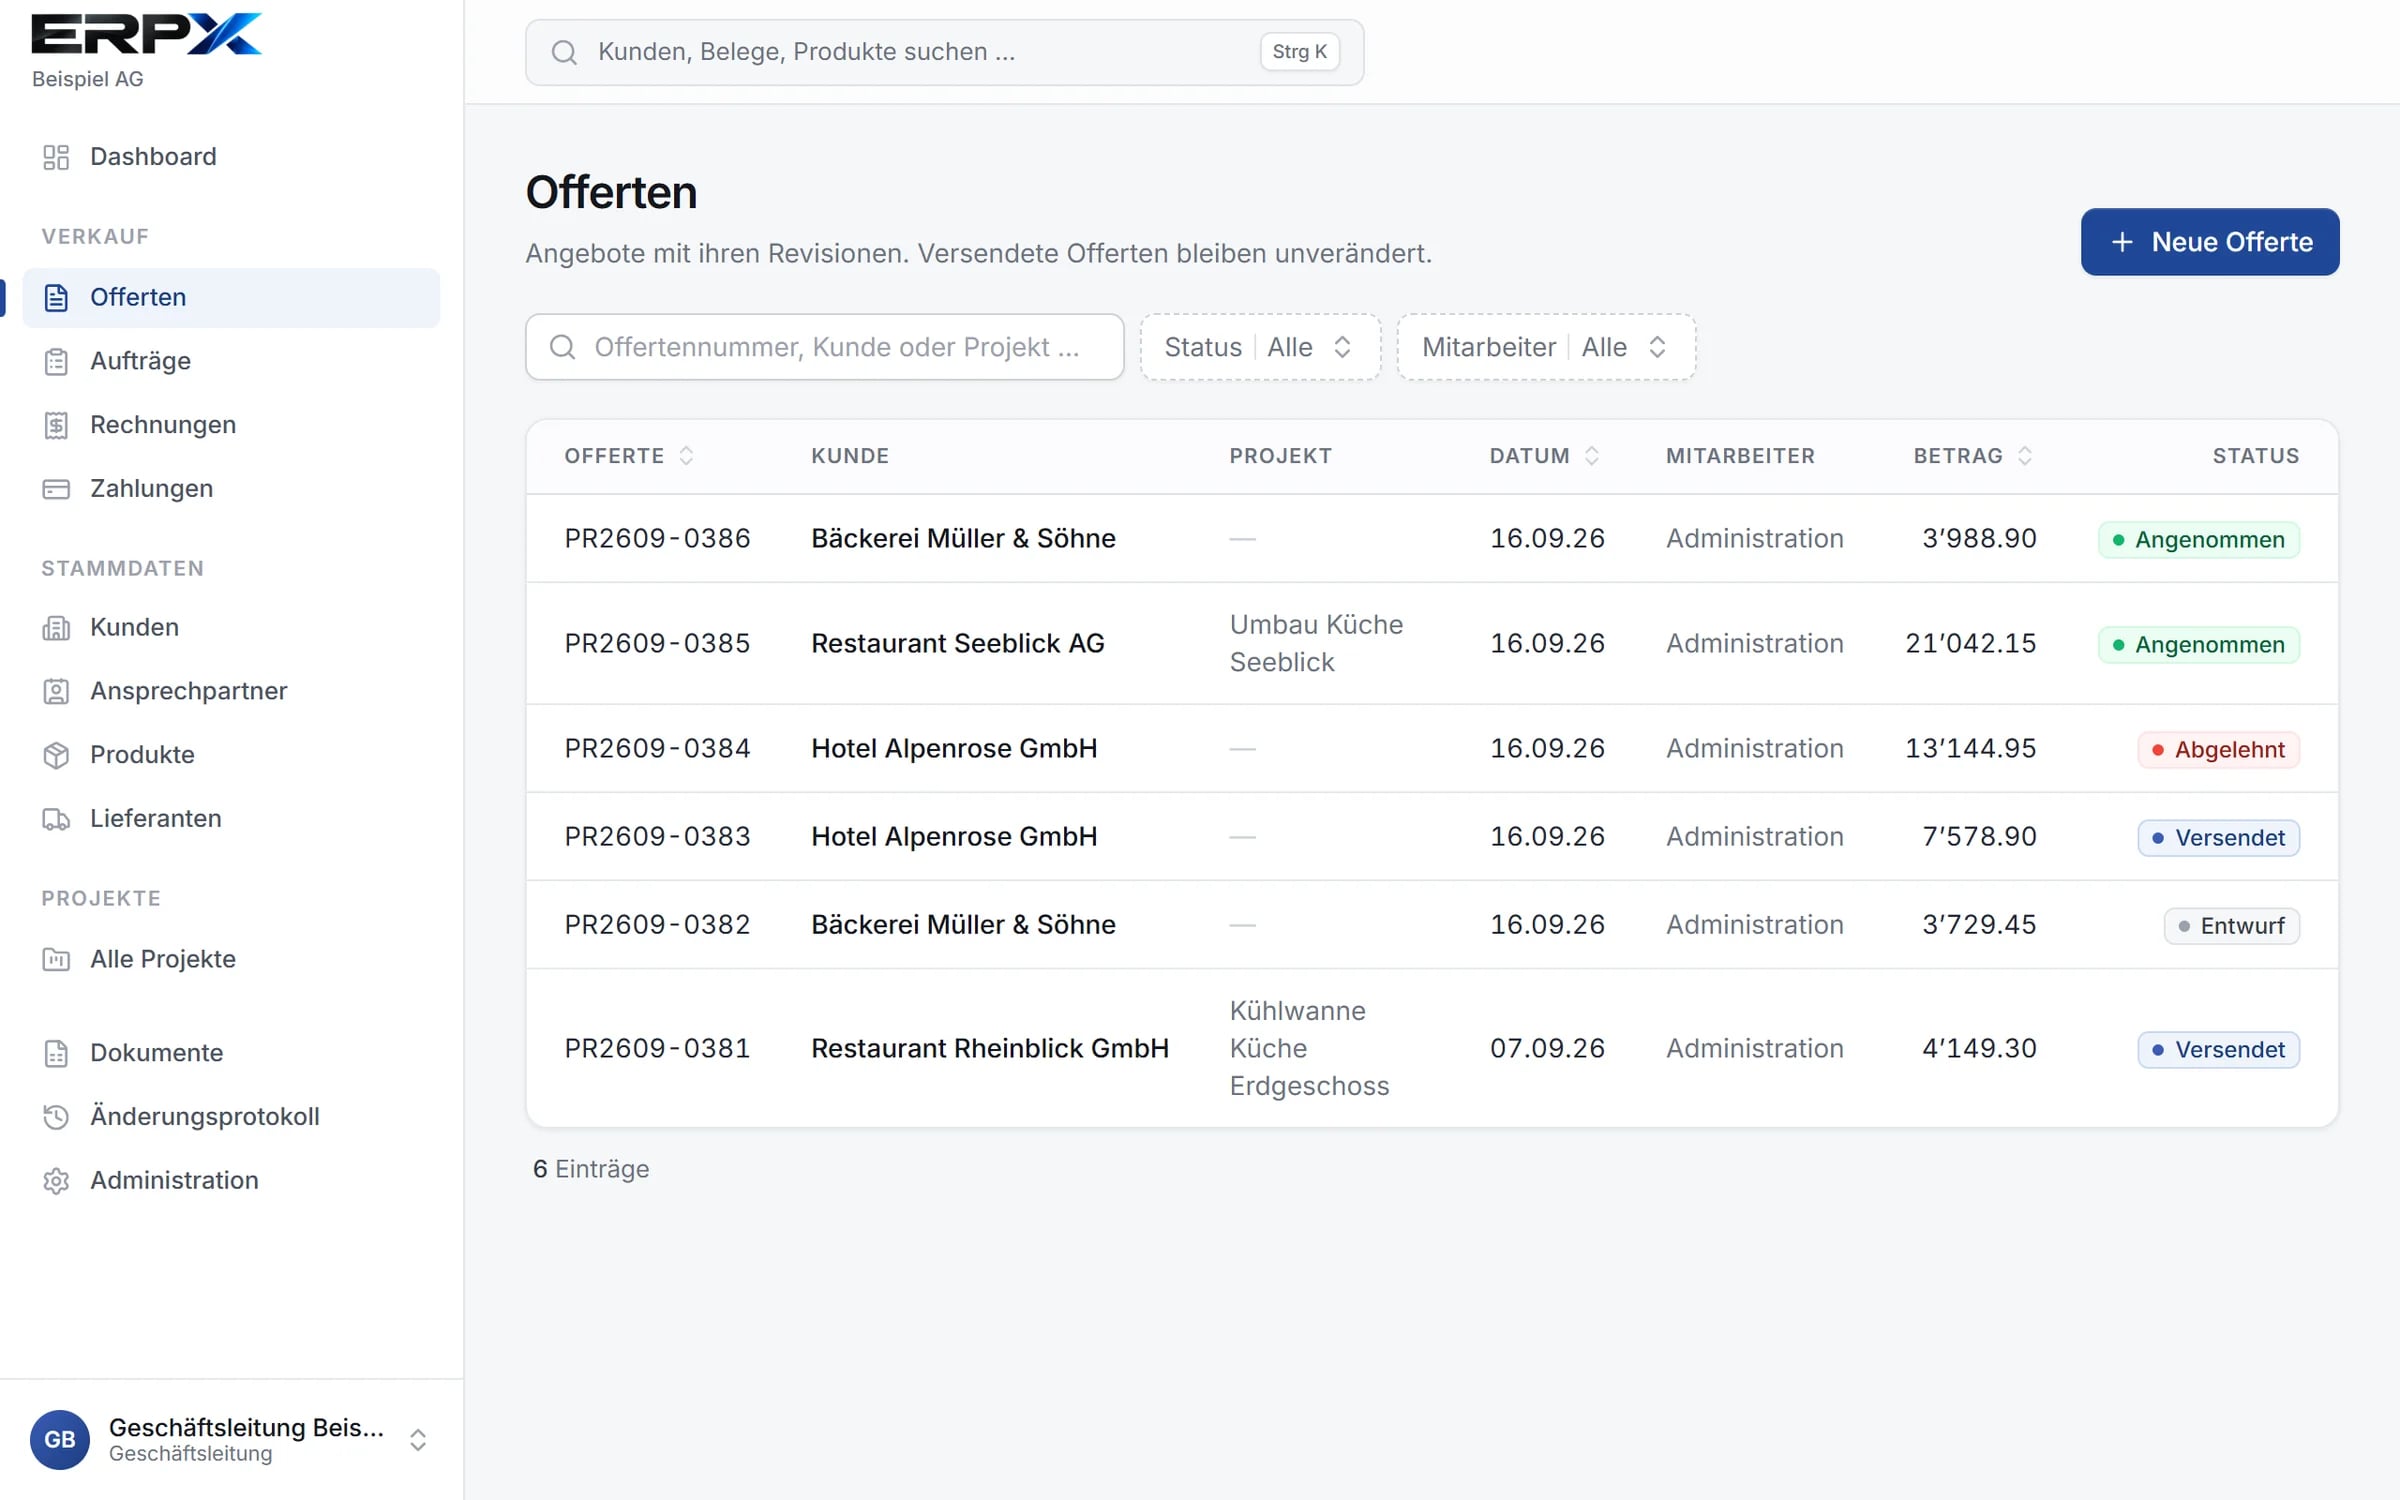2400x1500 pixels.
Task: Open Rechnungen from the sidebar
Action: click(231, 425)
